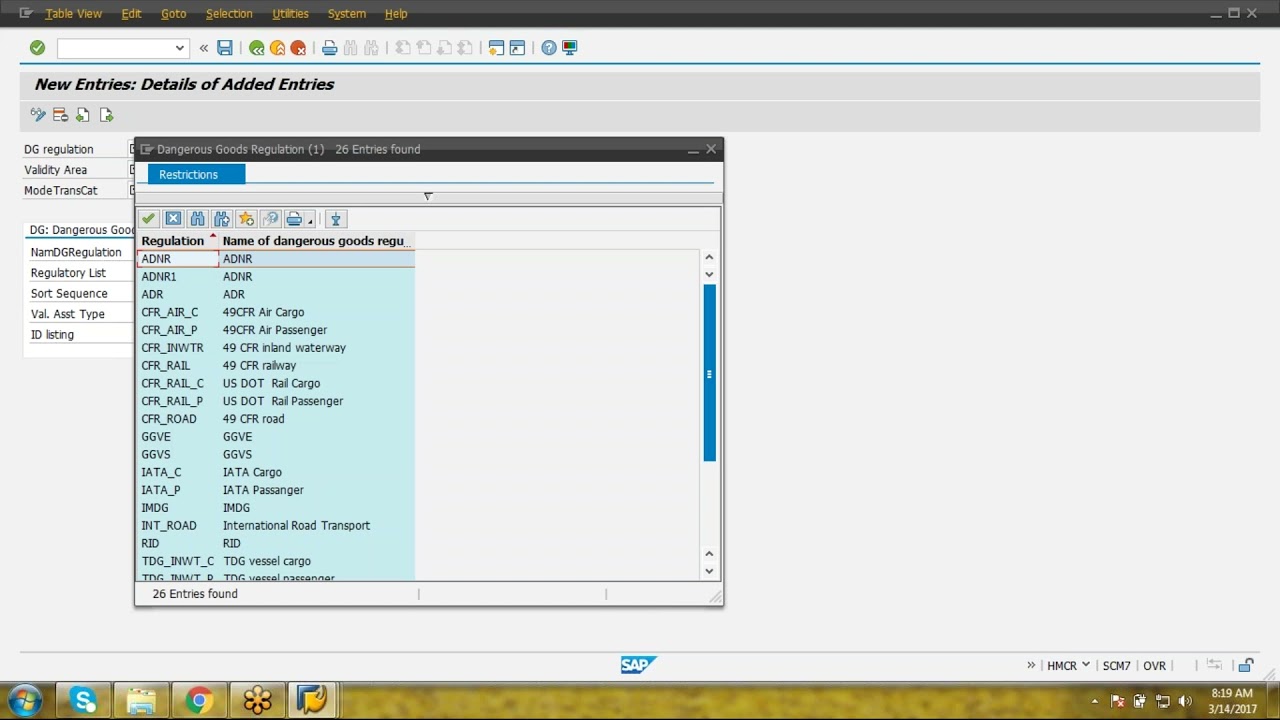
Task: Click the popup pin/hold icon
Action: click(x=336, y=219)
